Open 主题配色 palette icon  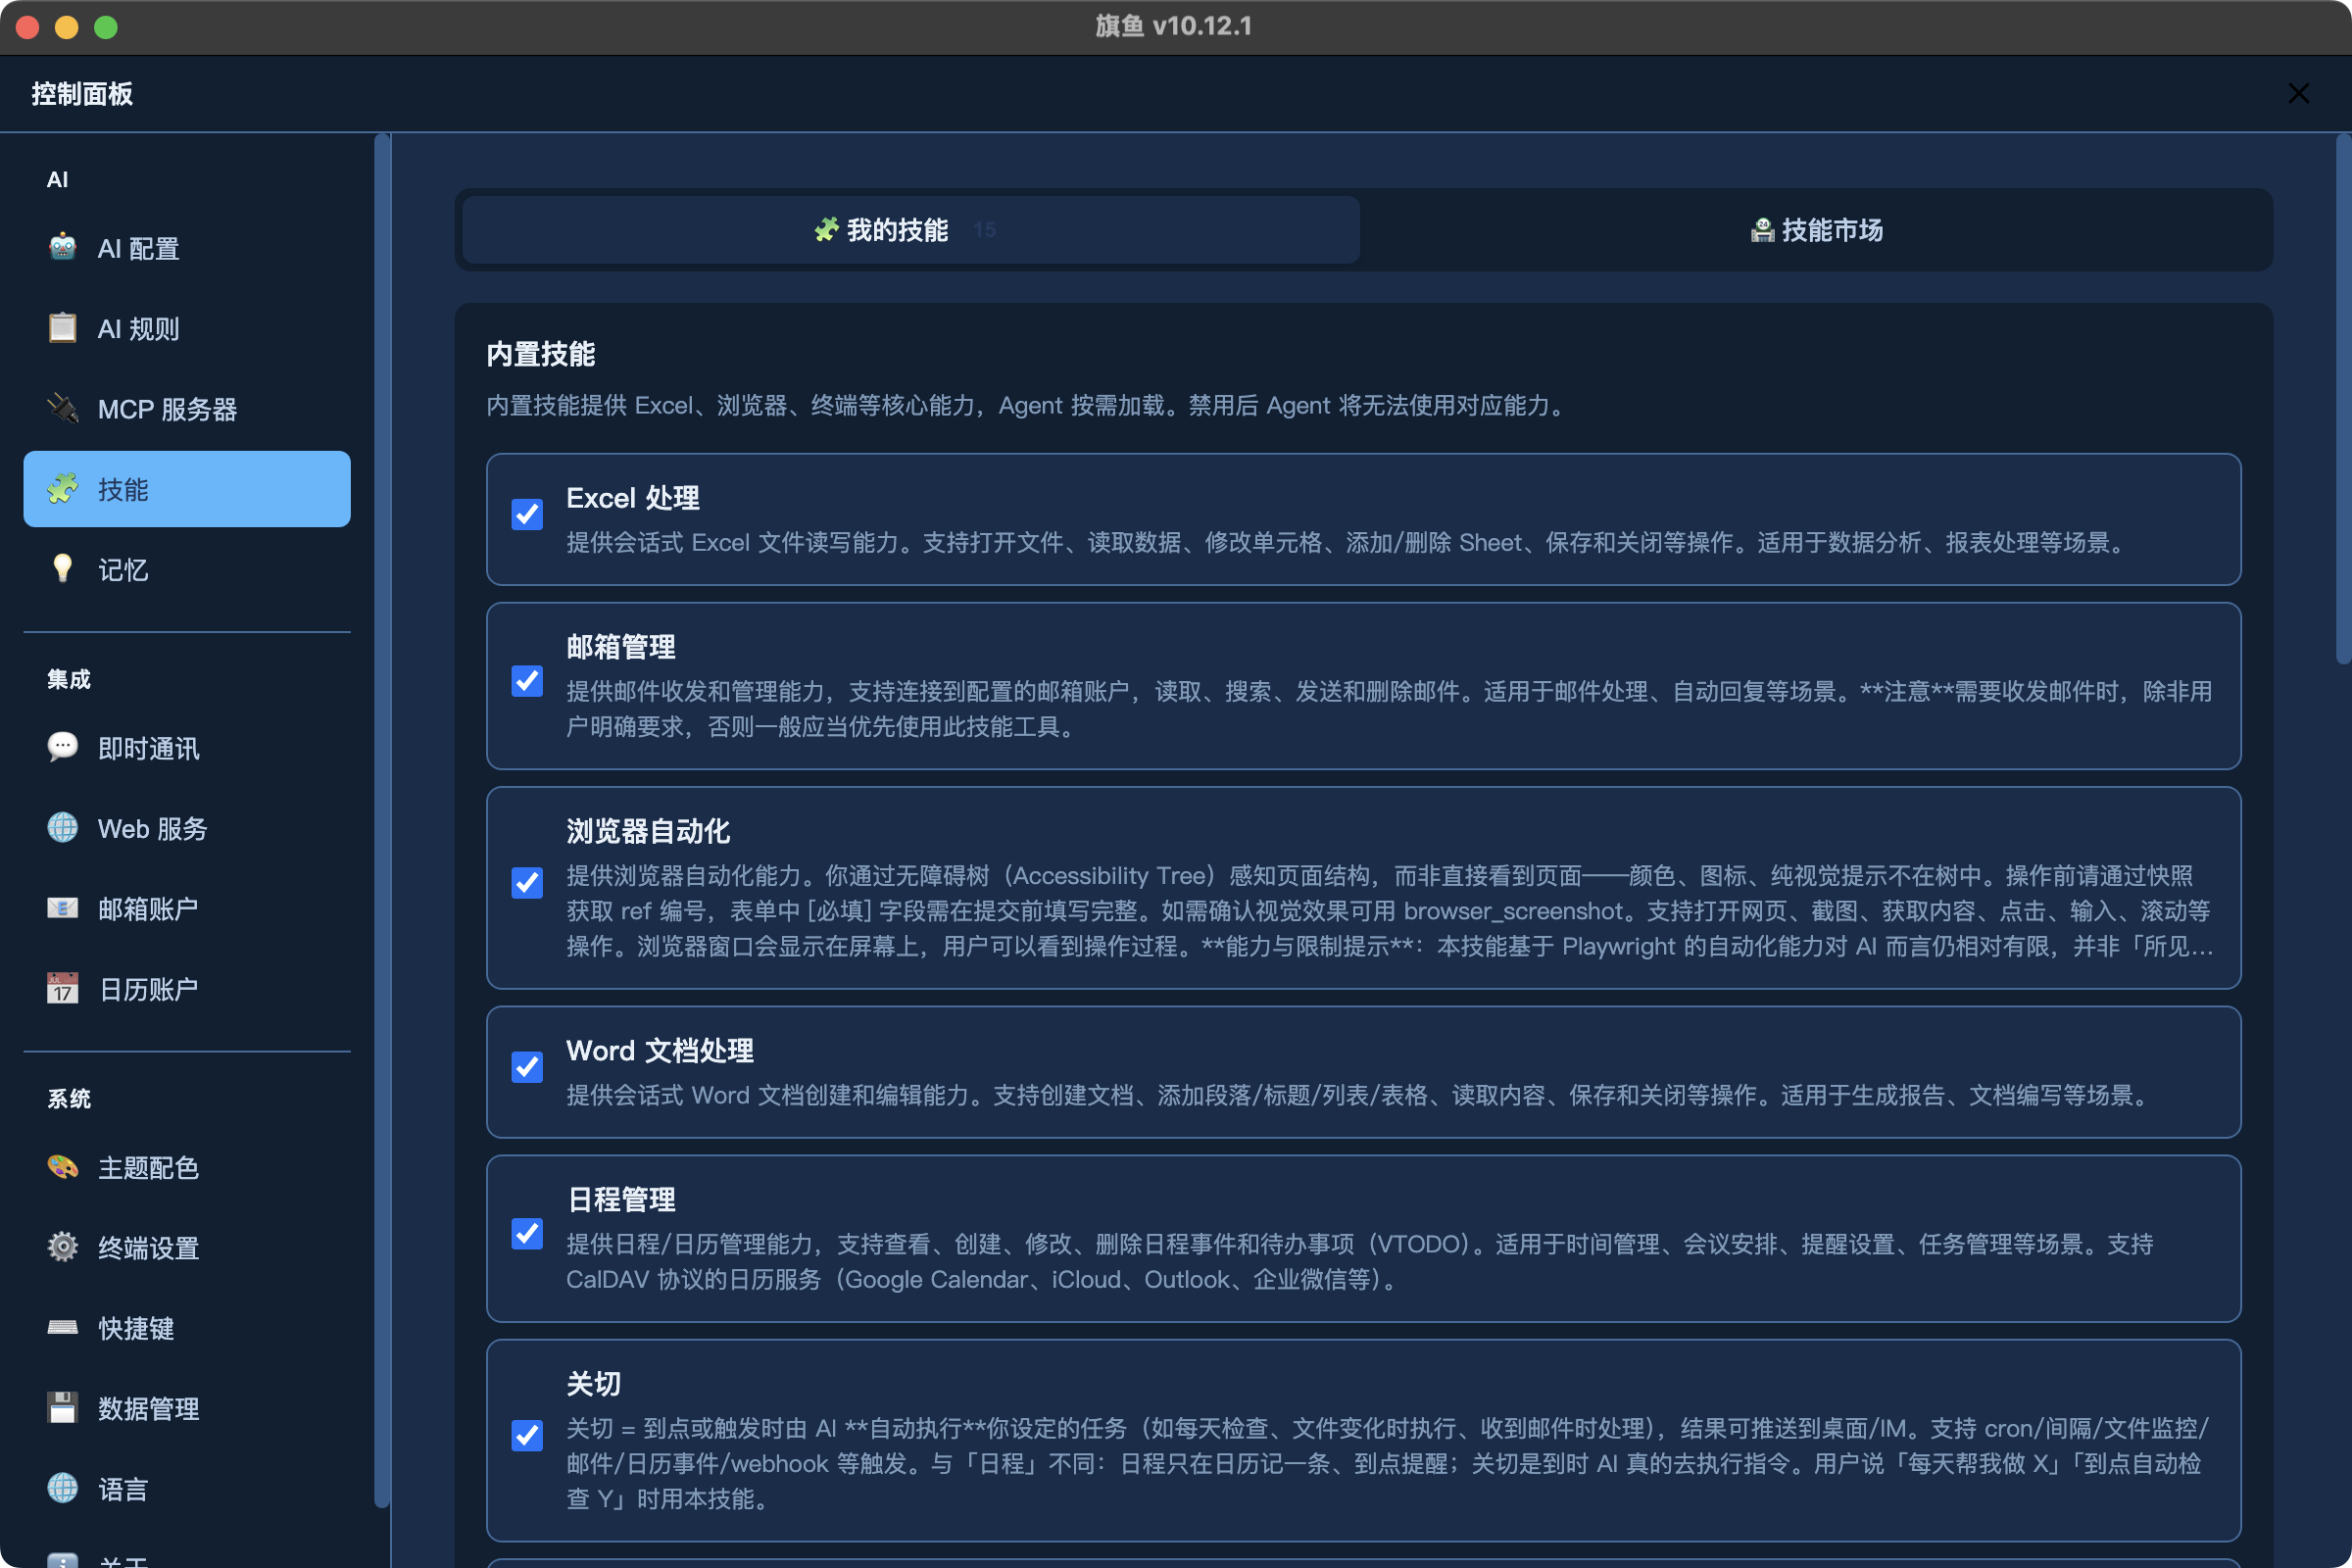[62, 1167]
